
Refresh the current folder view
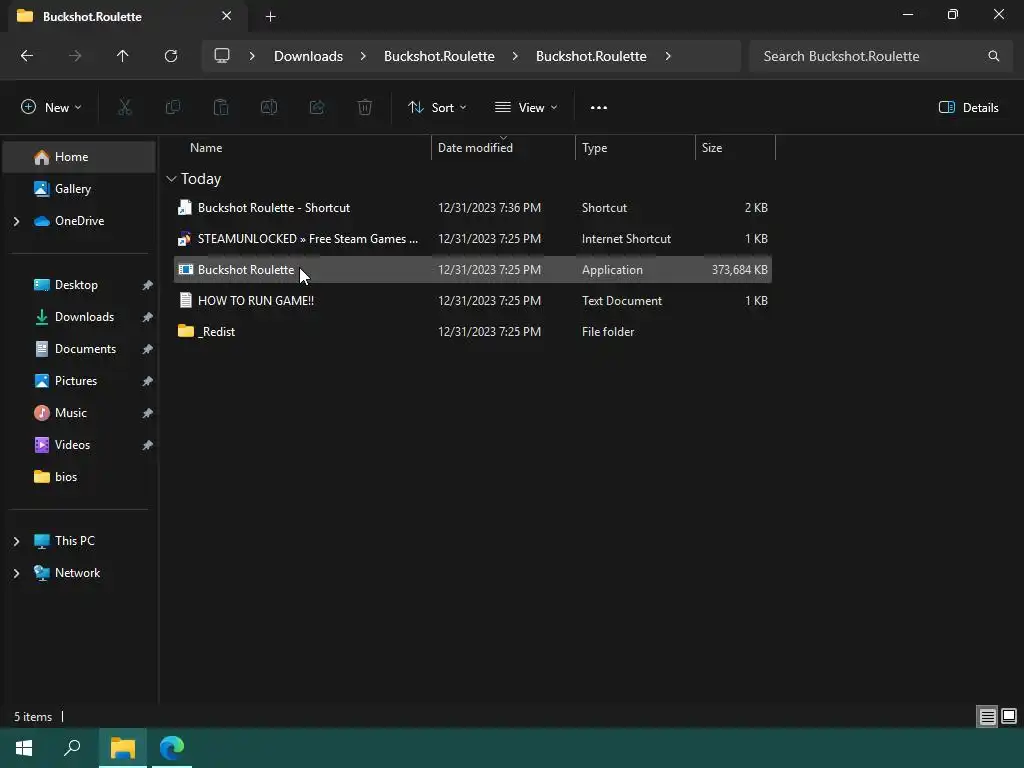171,56
